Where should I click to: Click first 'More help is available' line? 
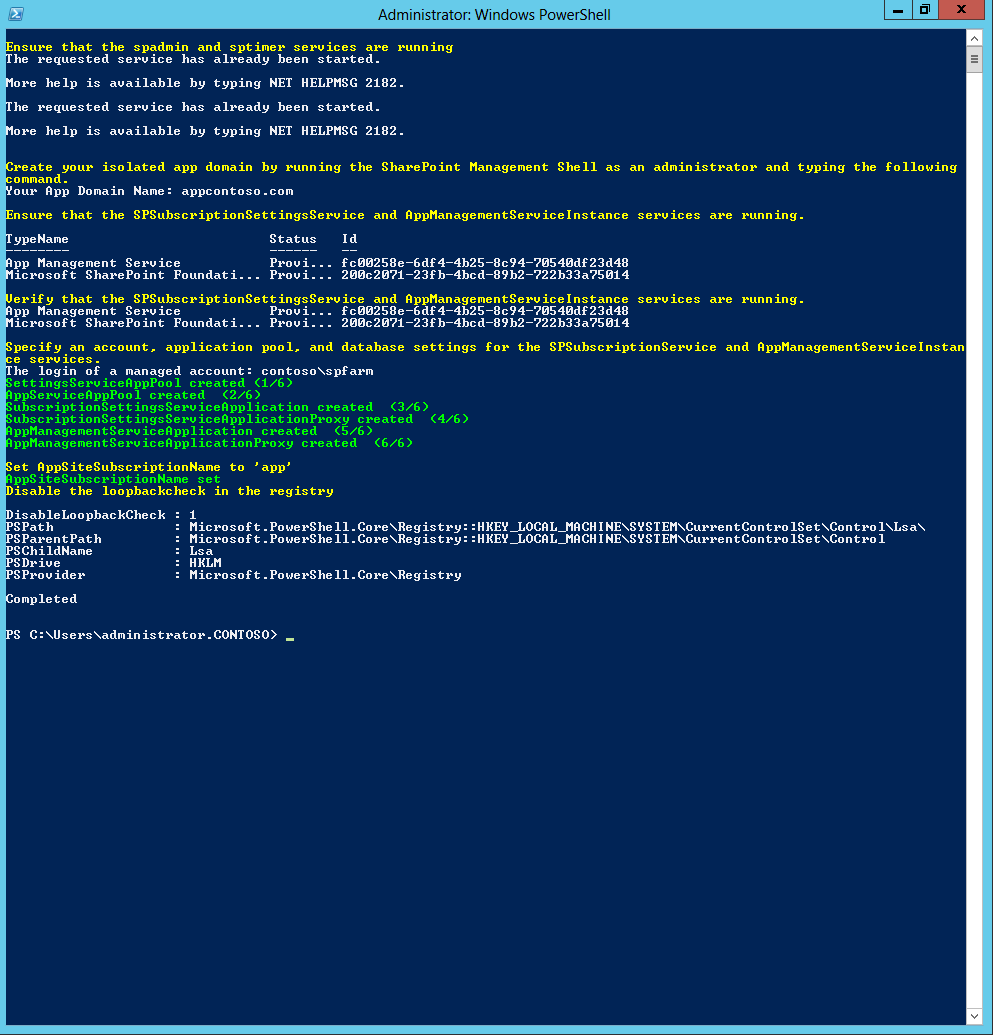click(205, 83)
